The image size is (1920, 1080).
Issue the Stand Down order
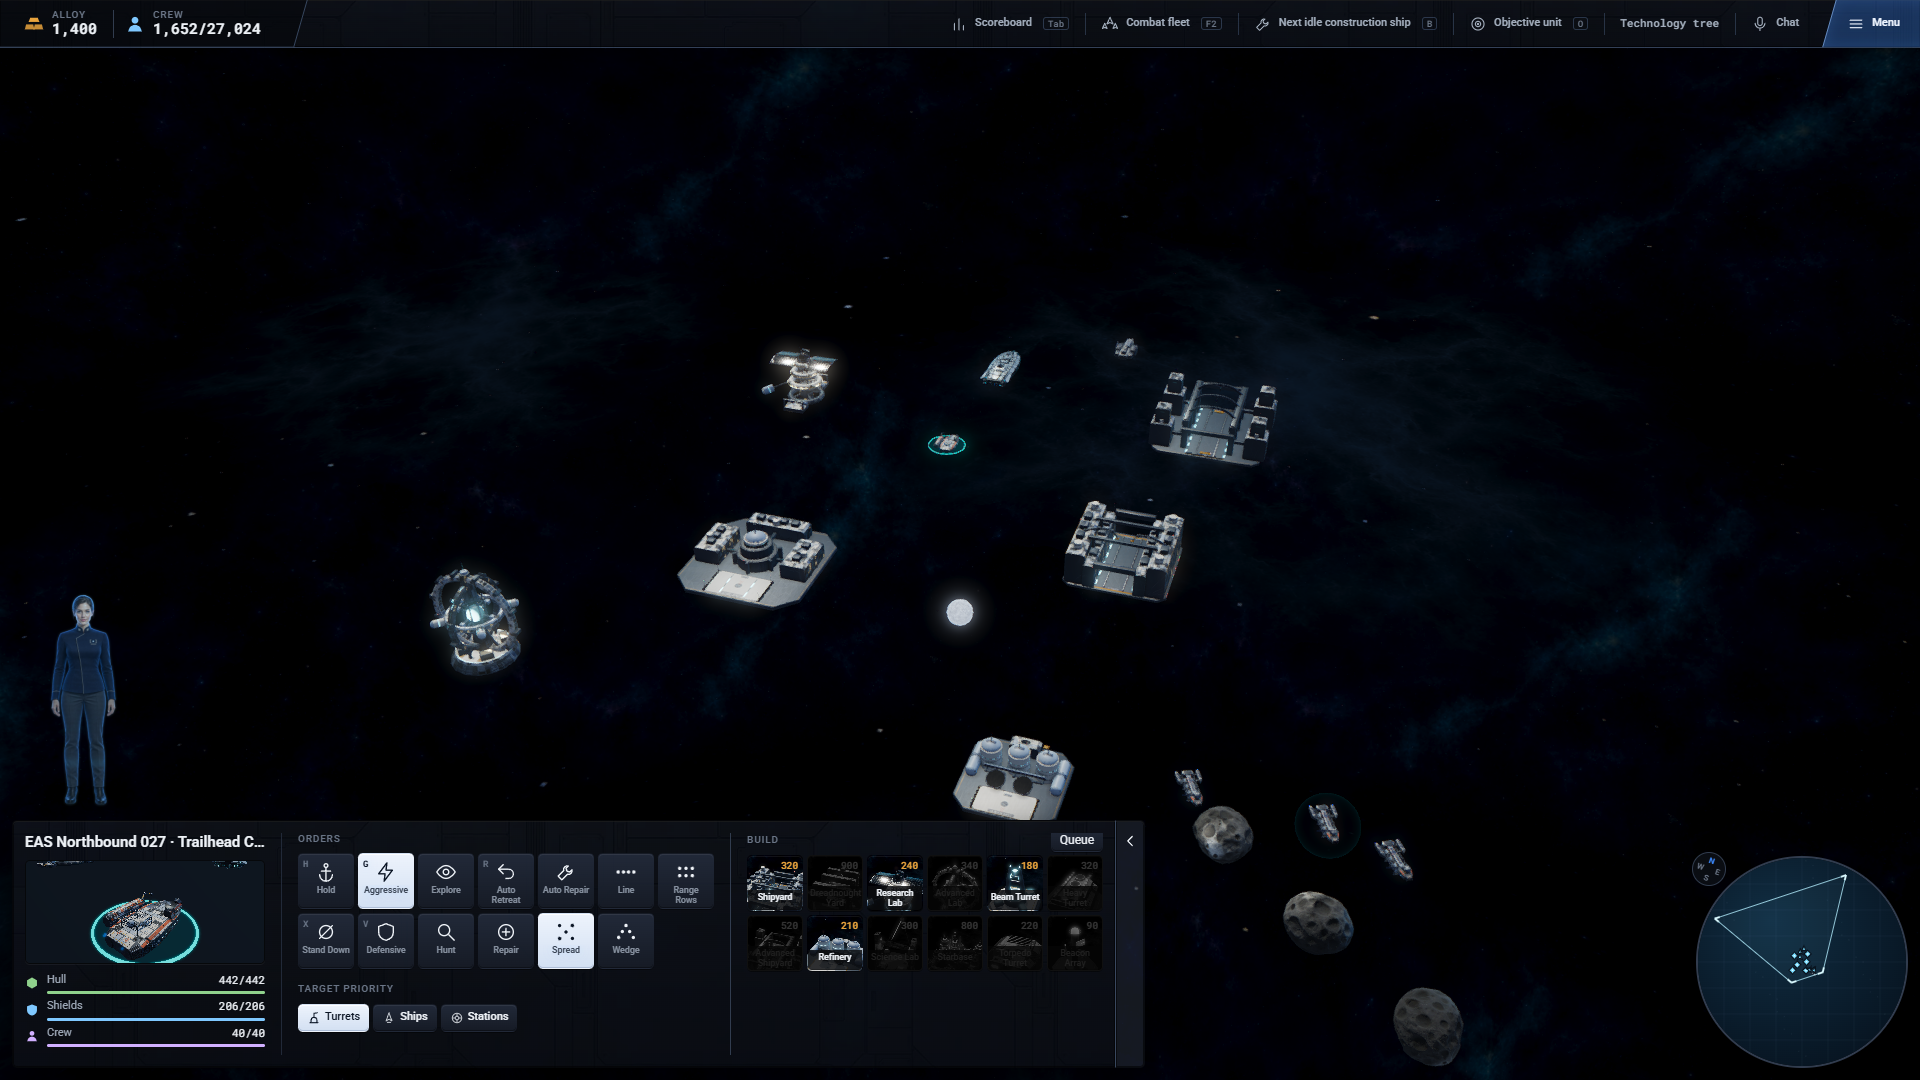[326, 940]
